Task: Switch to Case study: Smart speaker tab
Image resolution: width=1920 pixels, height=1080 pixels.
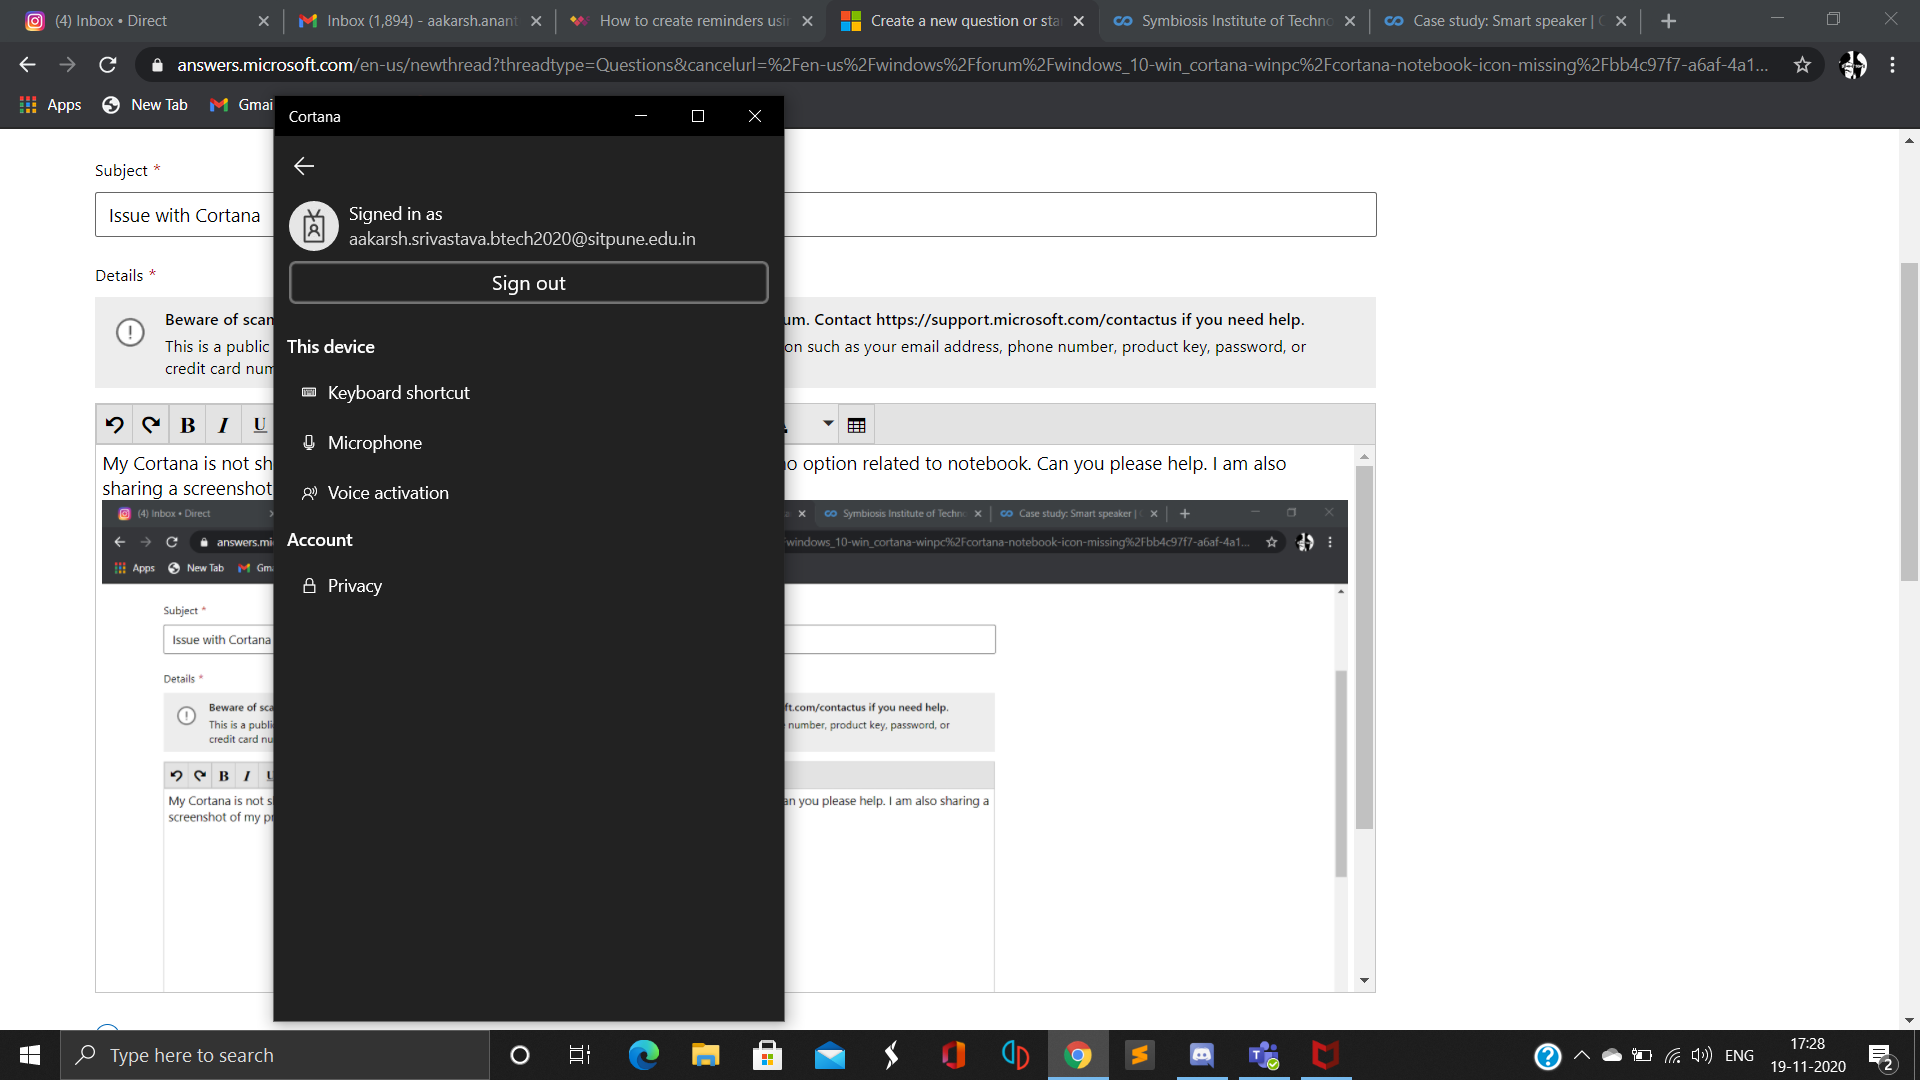Action: point(1507,21)
